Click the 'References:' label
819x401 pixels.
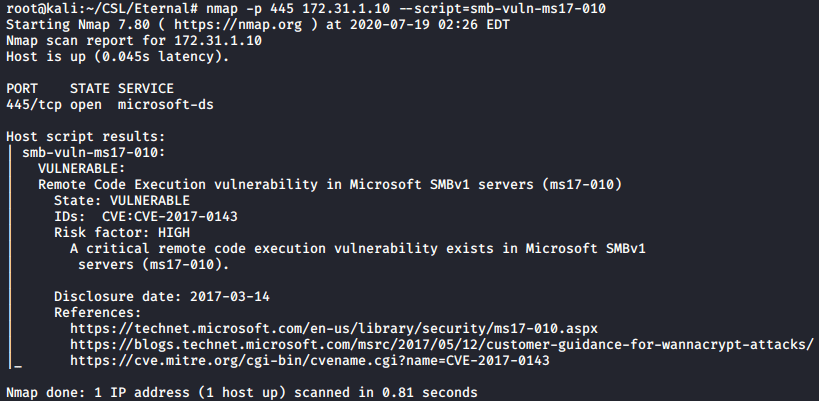pyautogui.click(x=96, y=312)
